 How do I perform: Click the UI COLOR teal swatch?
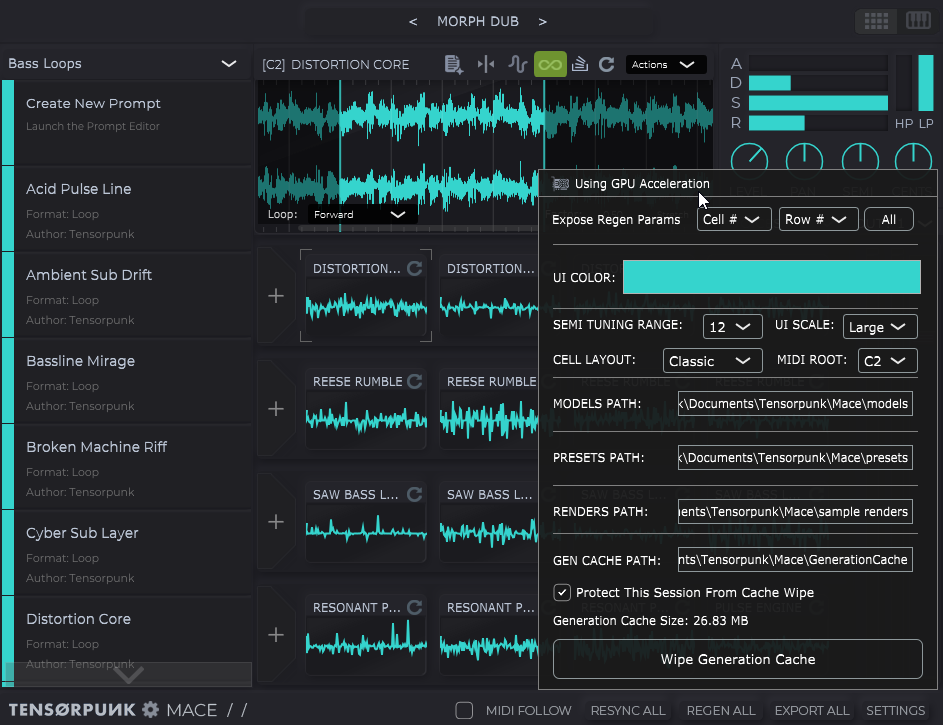click(x=772, y=277)
